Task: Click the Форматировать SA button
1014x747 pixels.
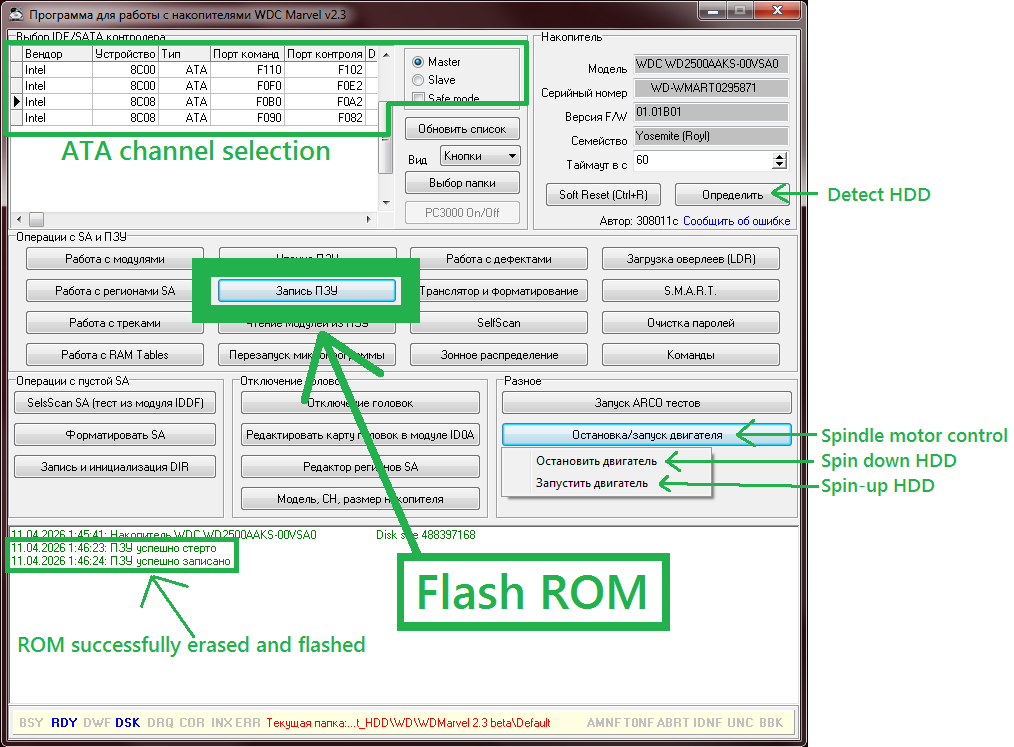Action: 115,435
